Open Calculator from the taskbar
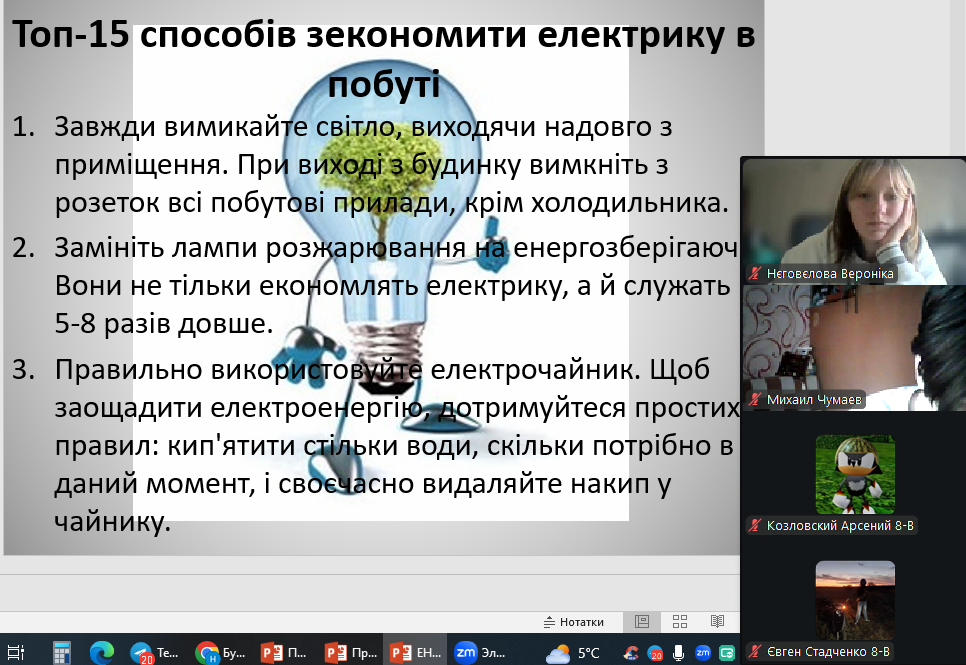The width and height of the screenshot is (966, 665). tap(62, 653)
